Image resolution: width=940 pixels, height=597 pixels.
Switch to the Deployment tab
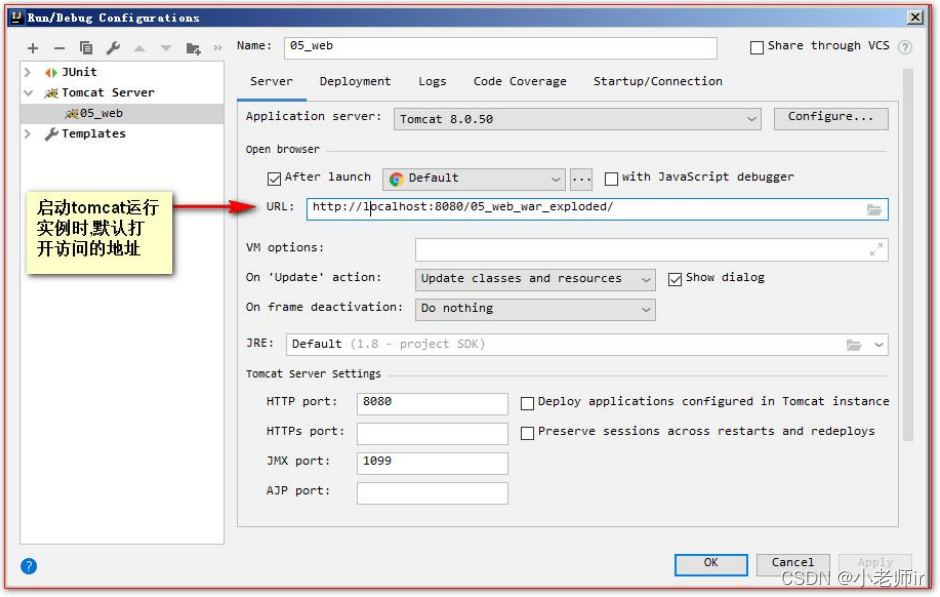pos(355,82)
